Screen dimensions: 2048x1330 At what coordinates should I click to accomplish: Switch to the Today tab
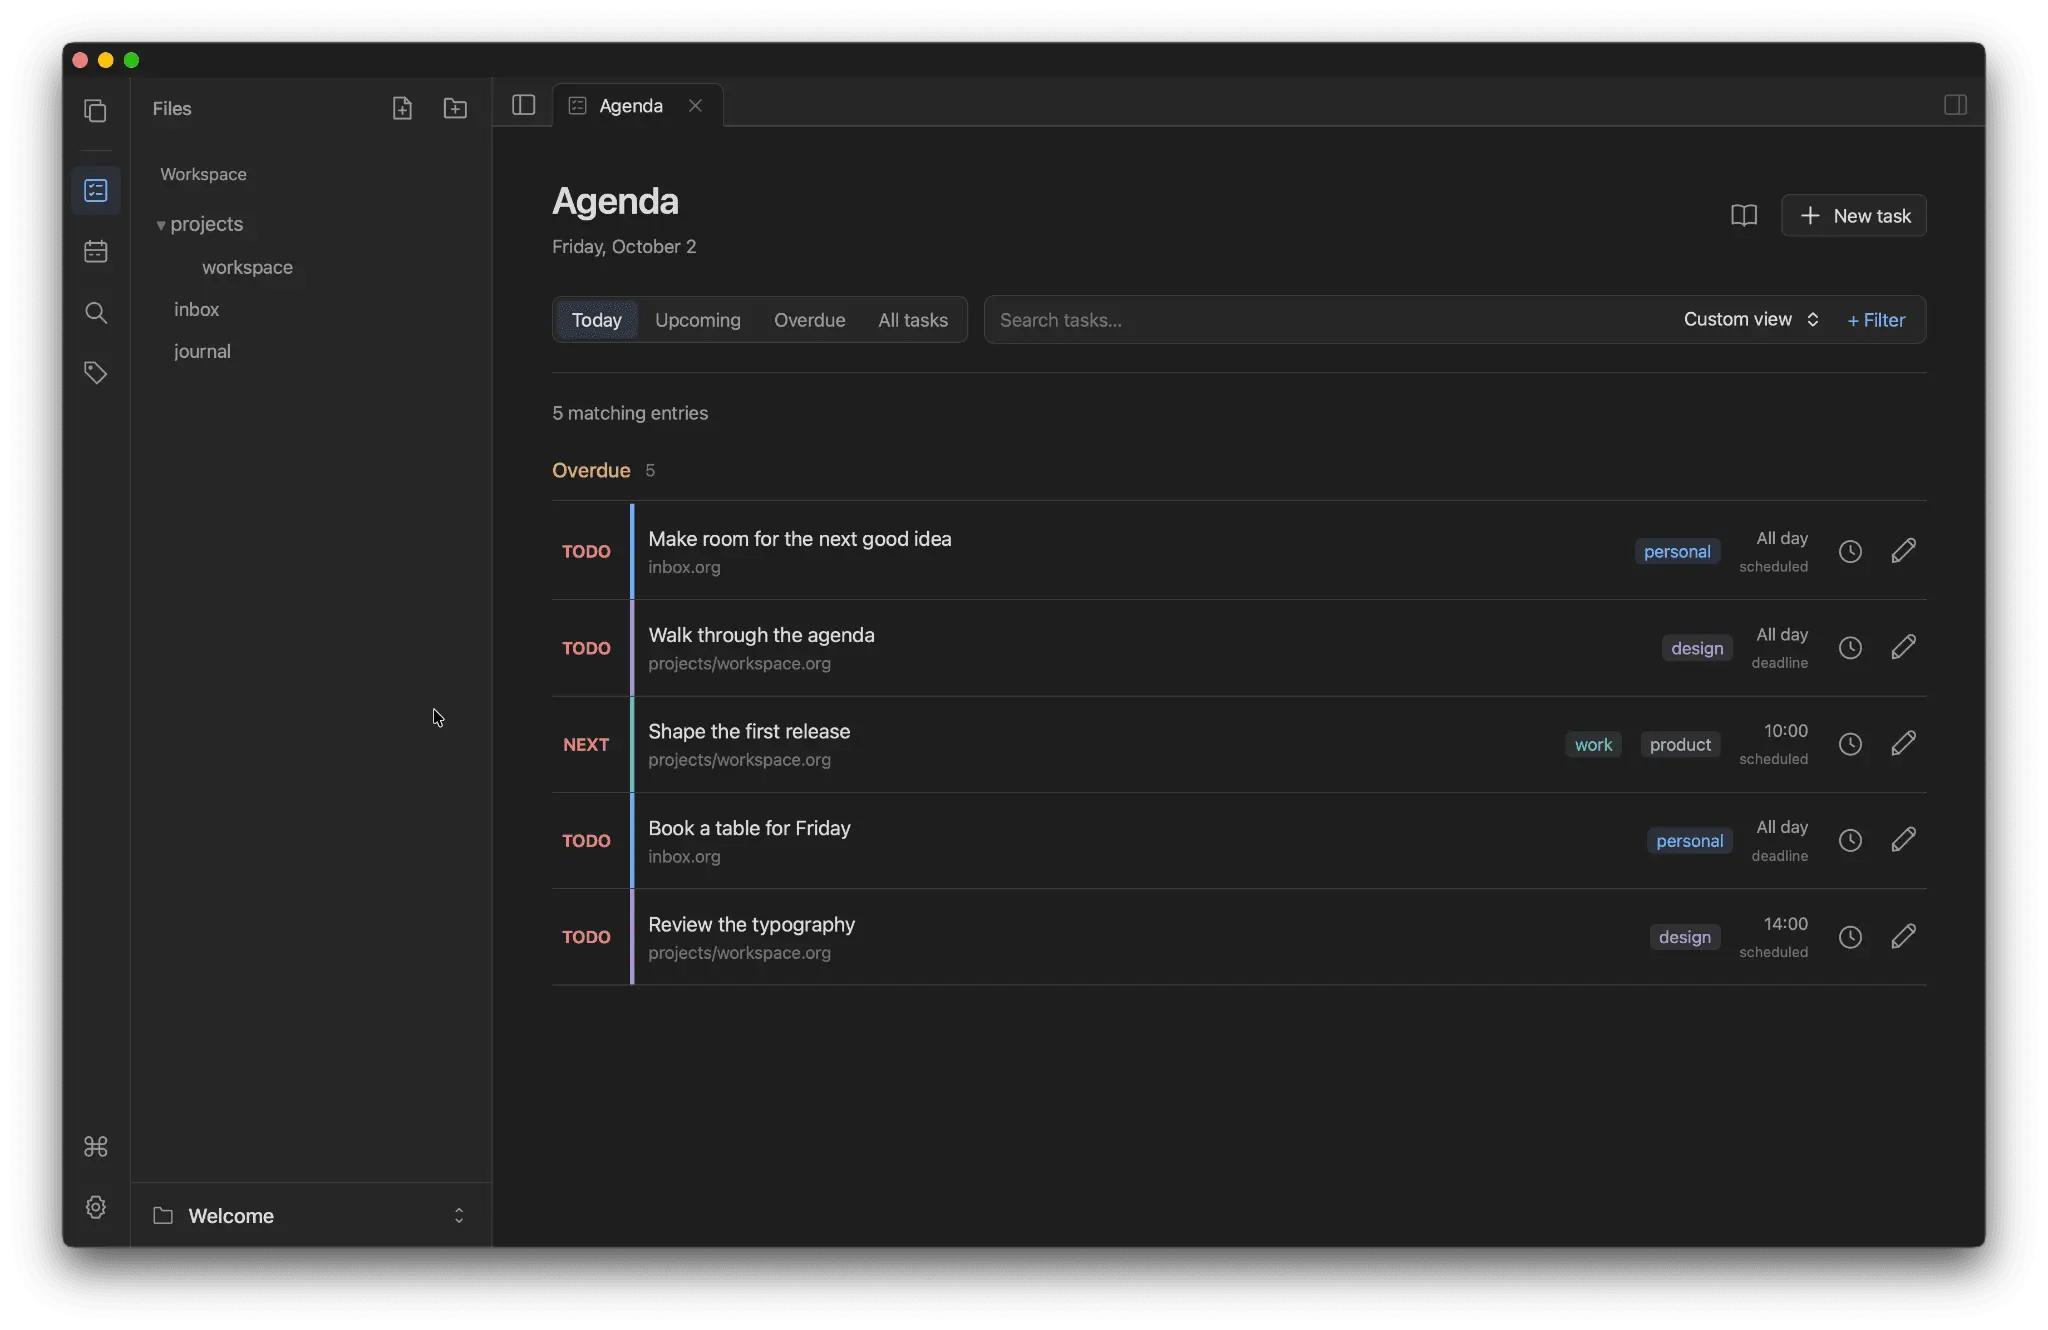(597, 320)
